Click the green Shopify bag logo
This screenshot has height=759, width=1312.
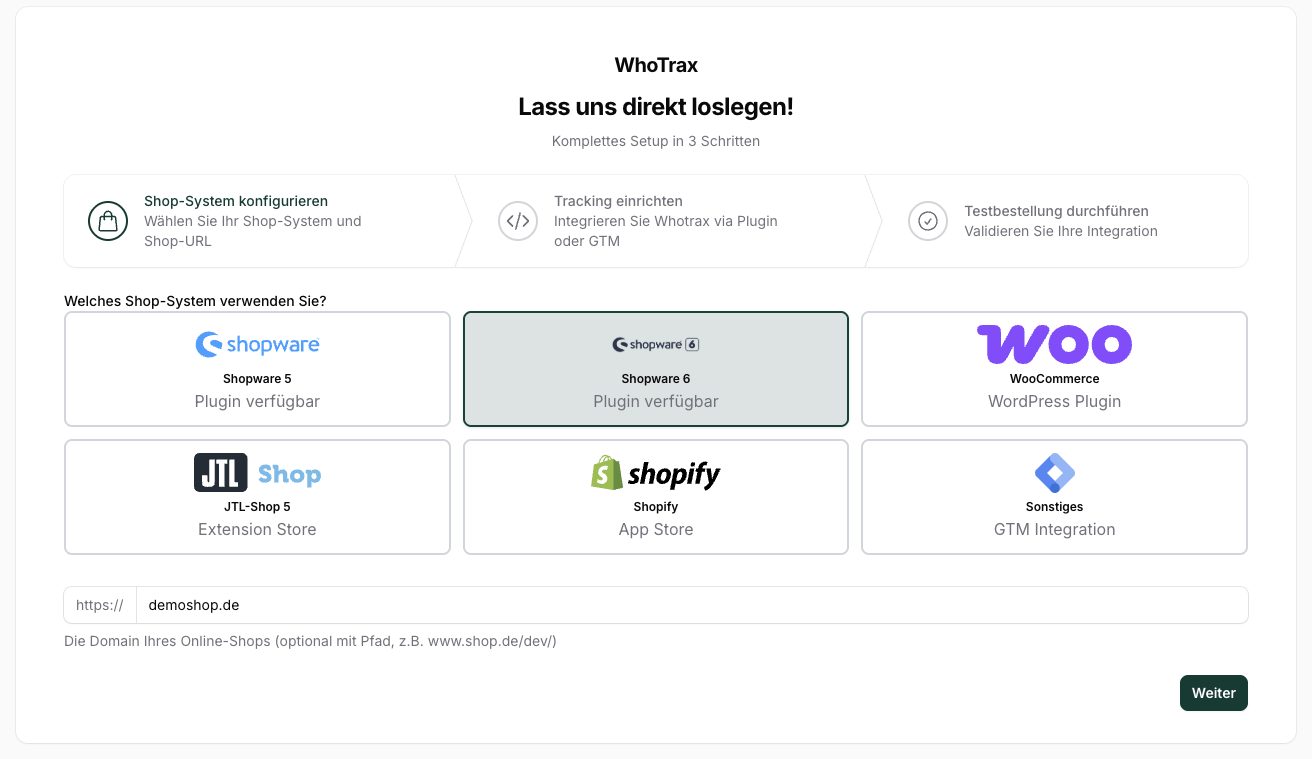coord(607,472)
